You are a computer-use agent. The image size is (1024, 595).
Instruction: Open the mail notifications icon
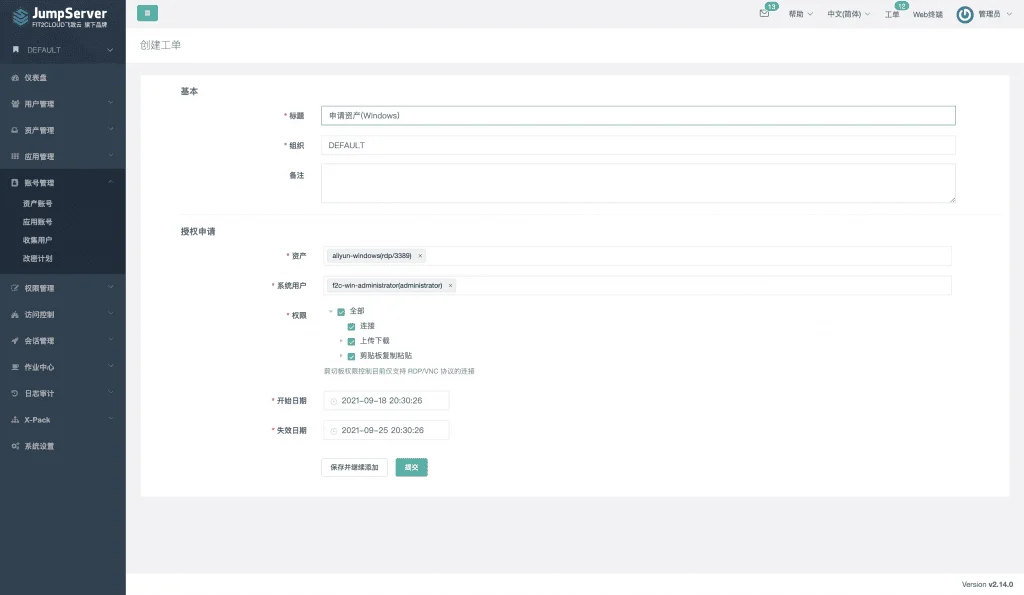(764, 13)
